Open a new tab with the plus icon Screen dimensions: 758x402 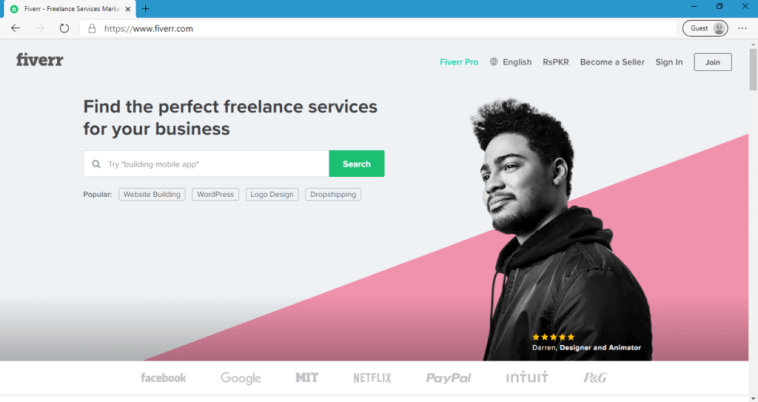pyautogui.click(x=146, y=9)
